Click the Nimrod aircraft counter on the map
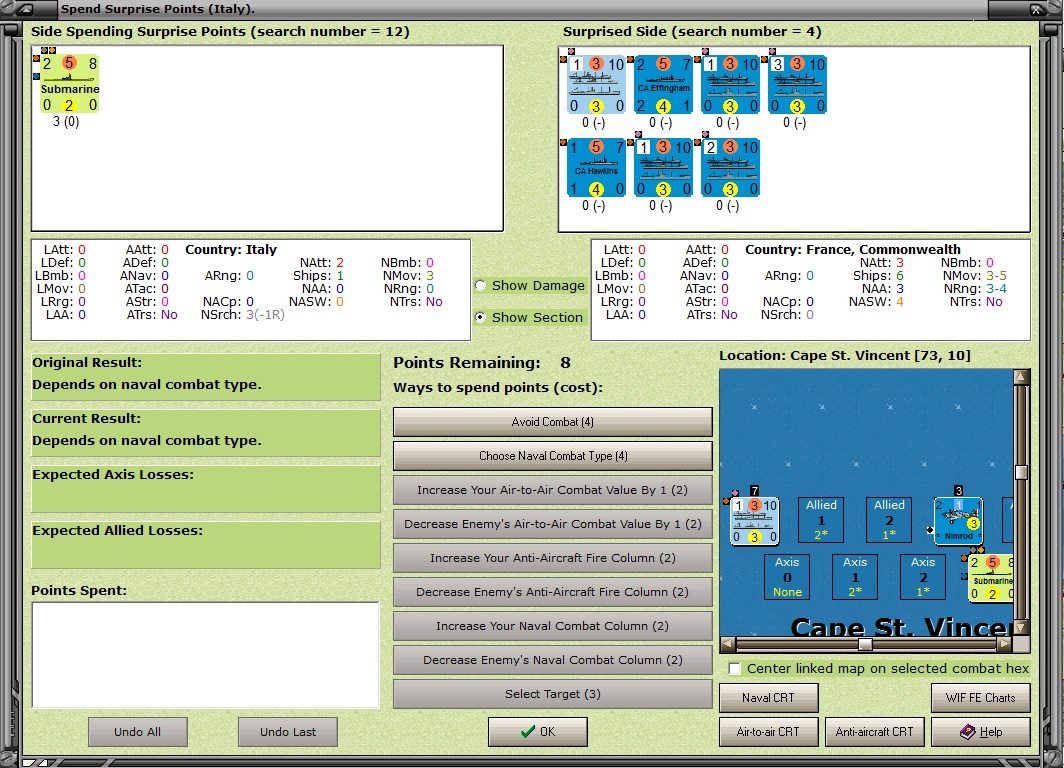1064x768 pixels. coord(958,521)
